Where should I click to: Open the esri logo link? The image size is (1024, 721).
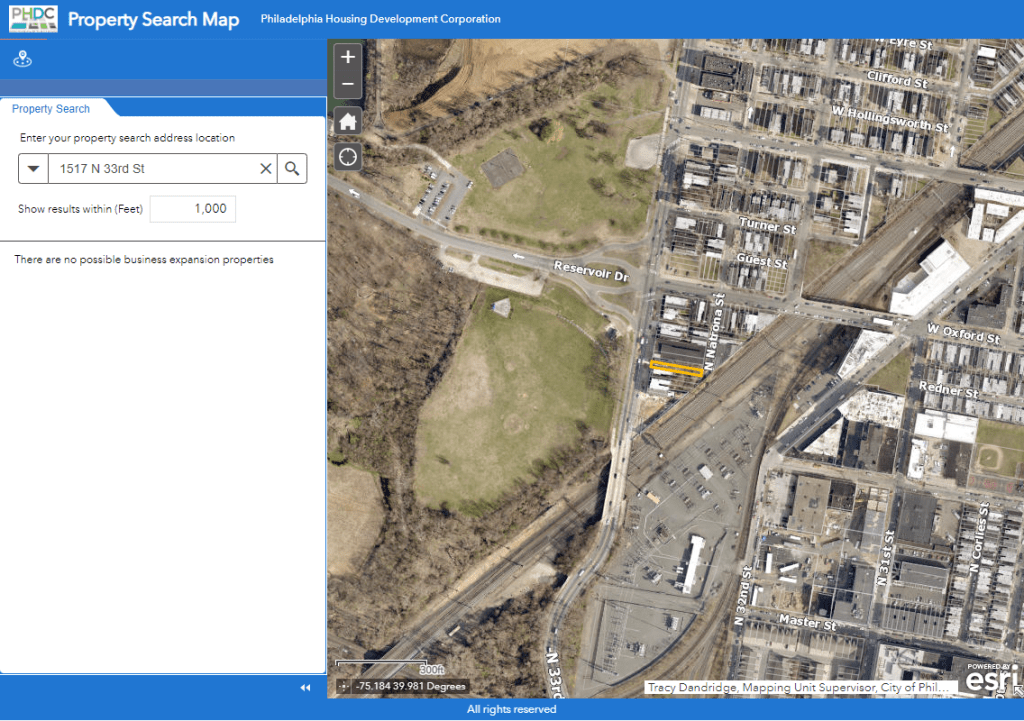[990, 679]
